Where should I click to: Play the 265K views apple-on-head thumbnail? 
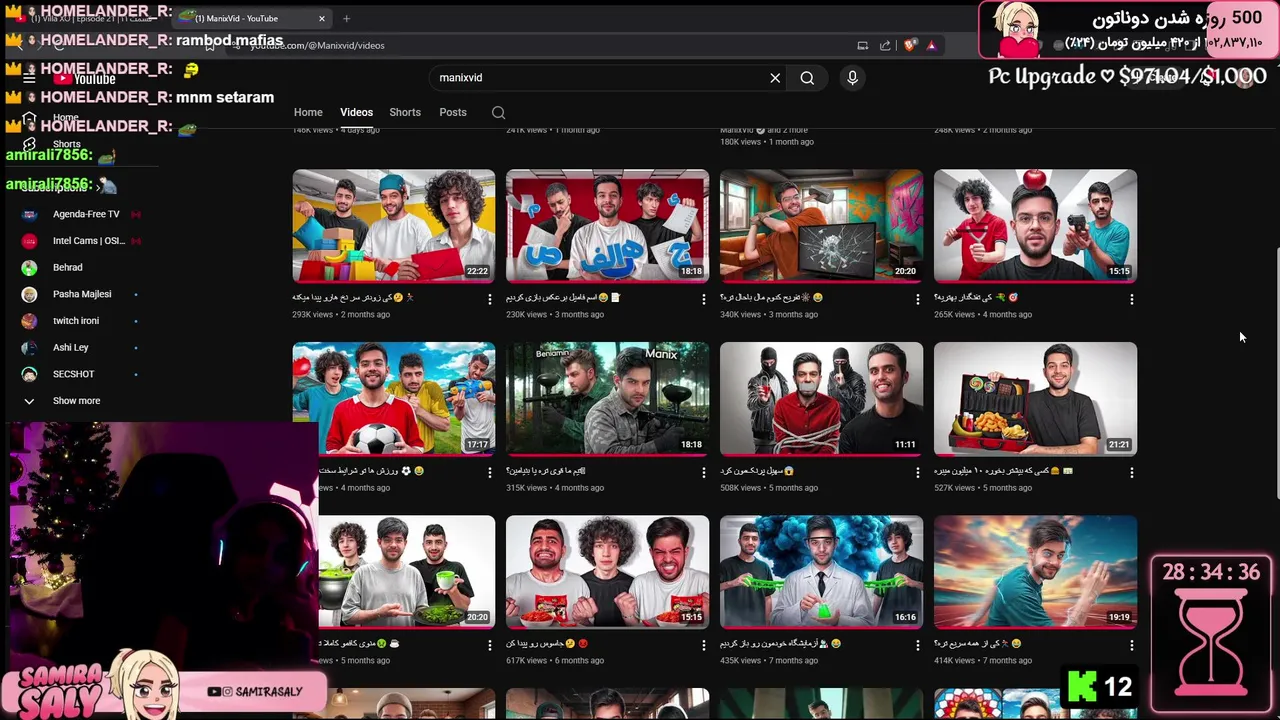[x=1035, y=226]
